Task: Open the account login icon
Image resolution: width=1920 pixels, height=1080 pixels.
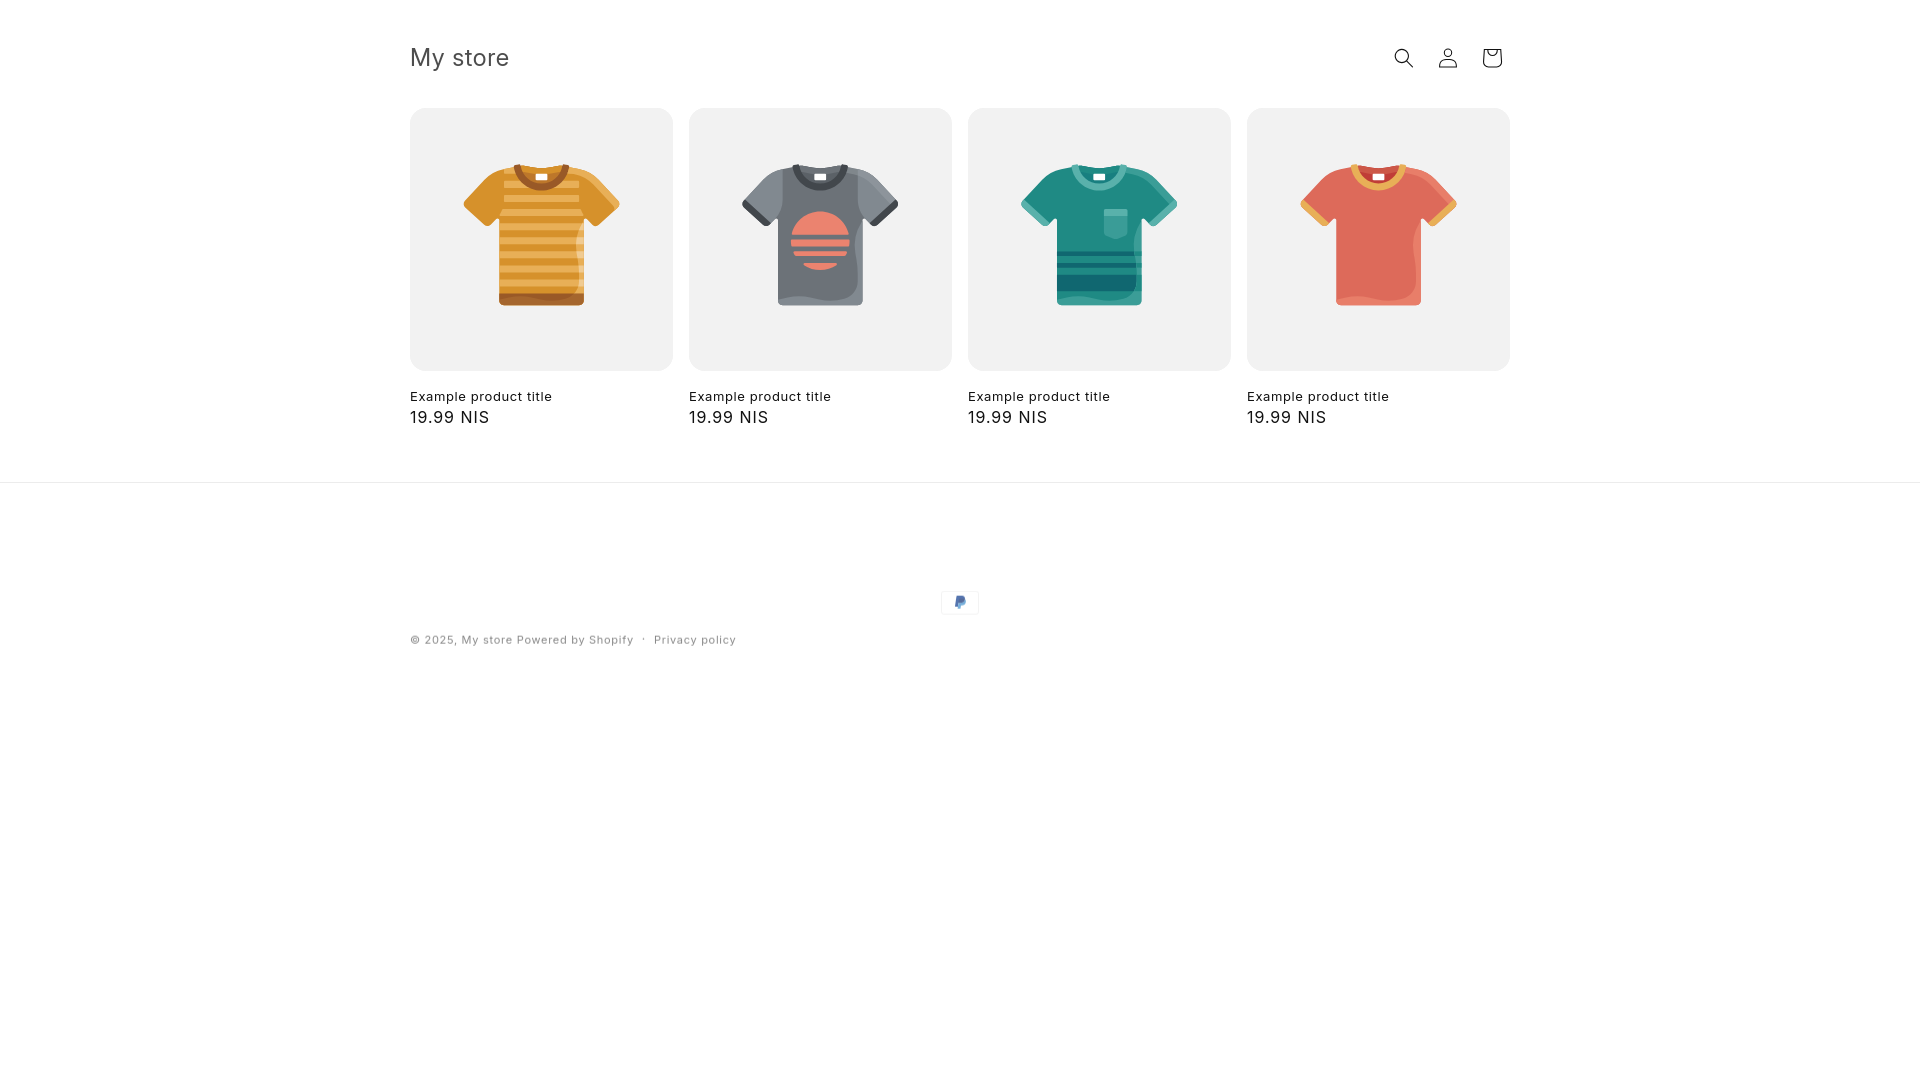Action: [x=1448, y=58]
